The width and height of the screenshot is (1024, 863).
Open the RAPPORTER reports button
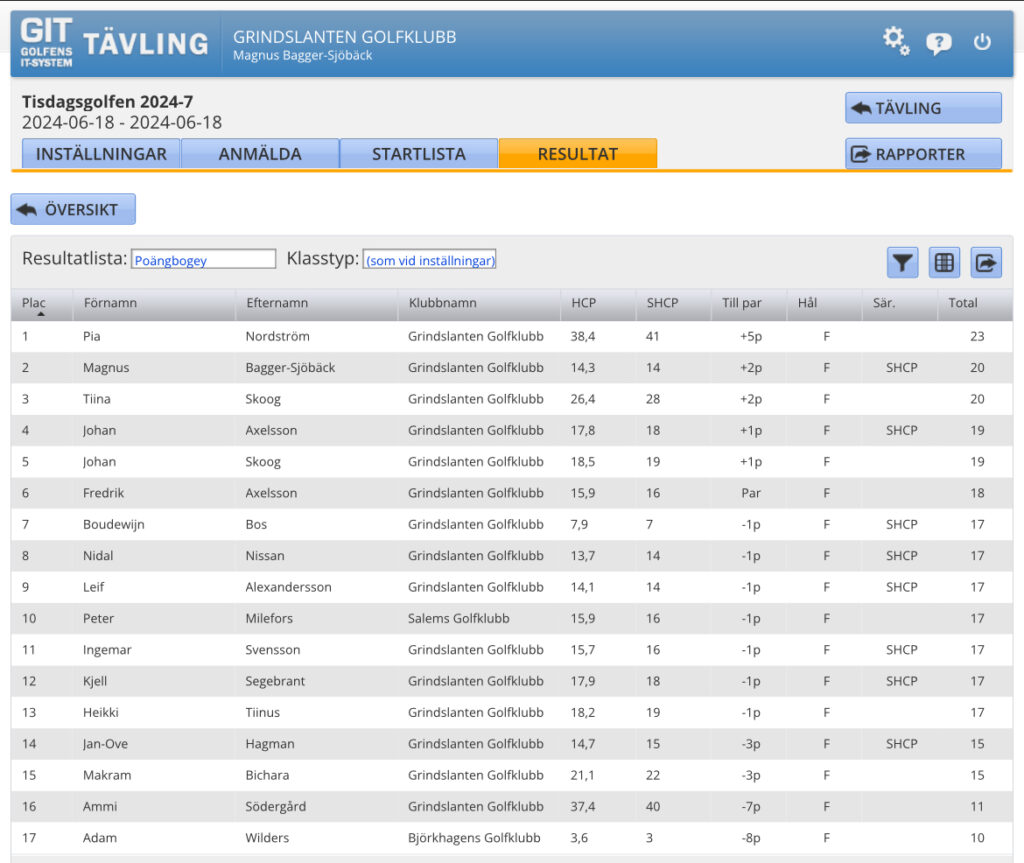point(923,154)
